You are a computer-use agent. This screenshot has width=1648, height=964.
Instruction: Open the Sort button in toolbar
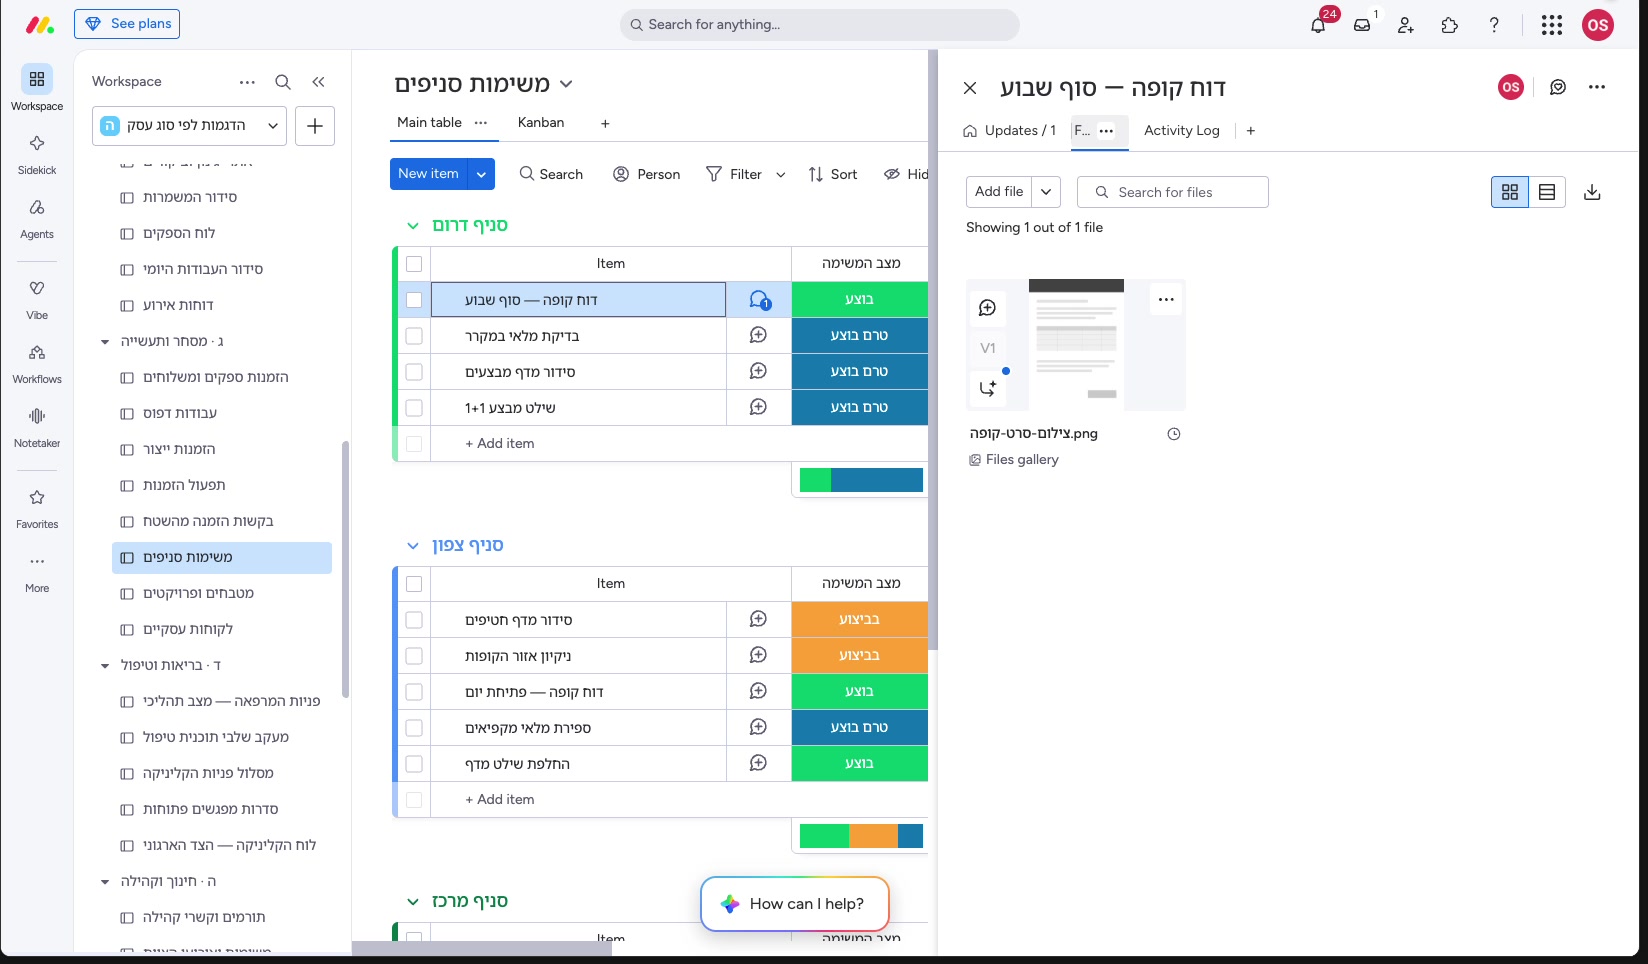833,174
